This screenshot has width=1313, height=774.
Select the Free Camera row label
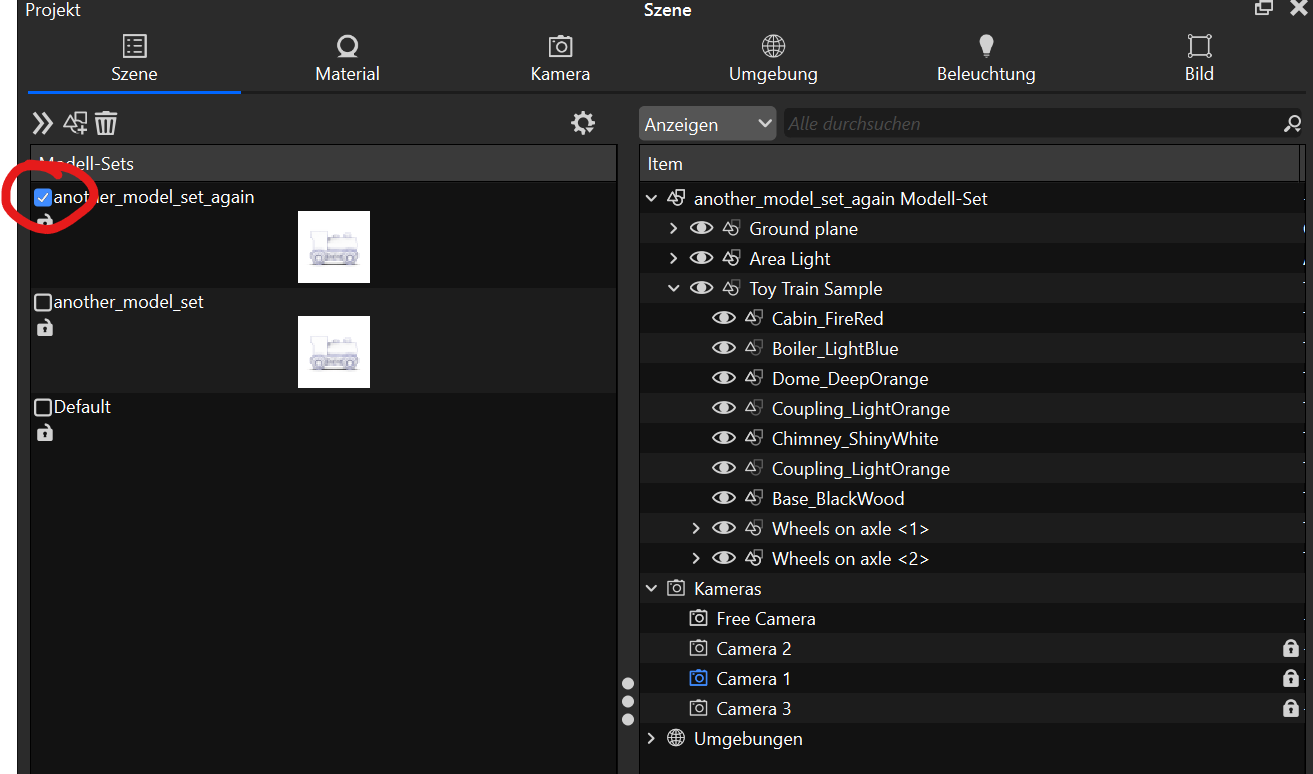tap(766, 619)
